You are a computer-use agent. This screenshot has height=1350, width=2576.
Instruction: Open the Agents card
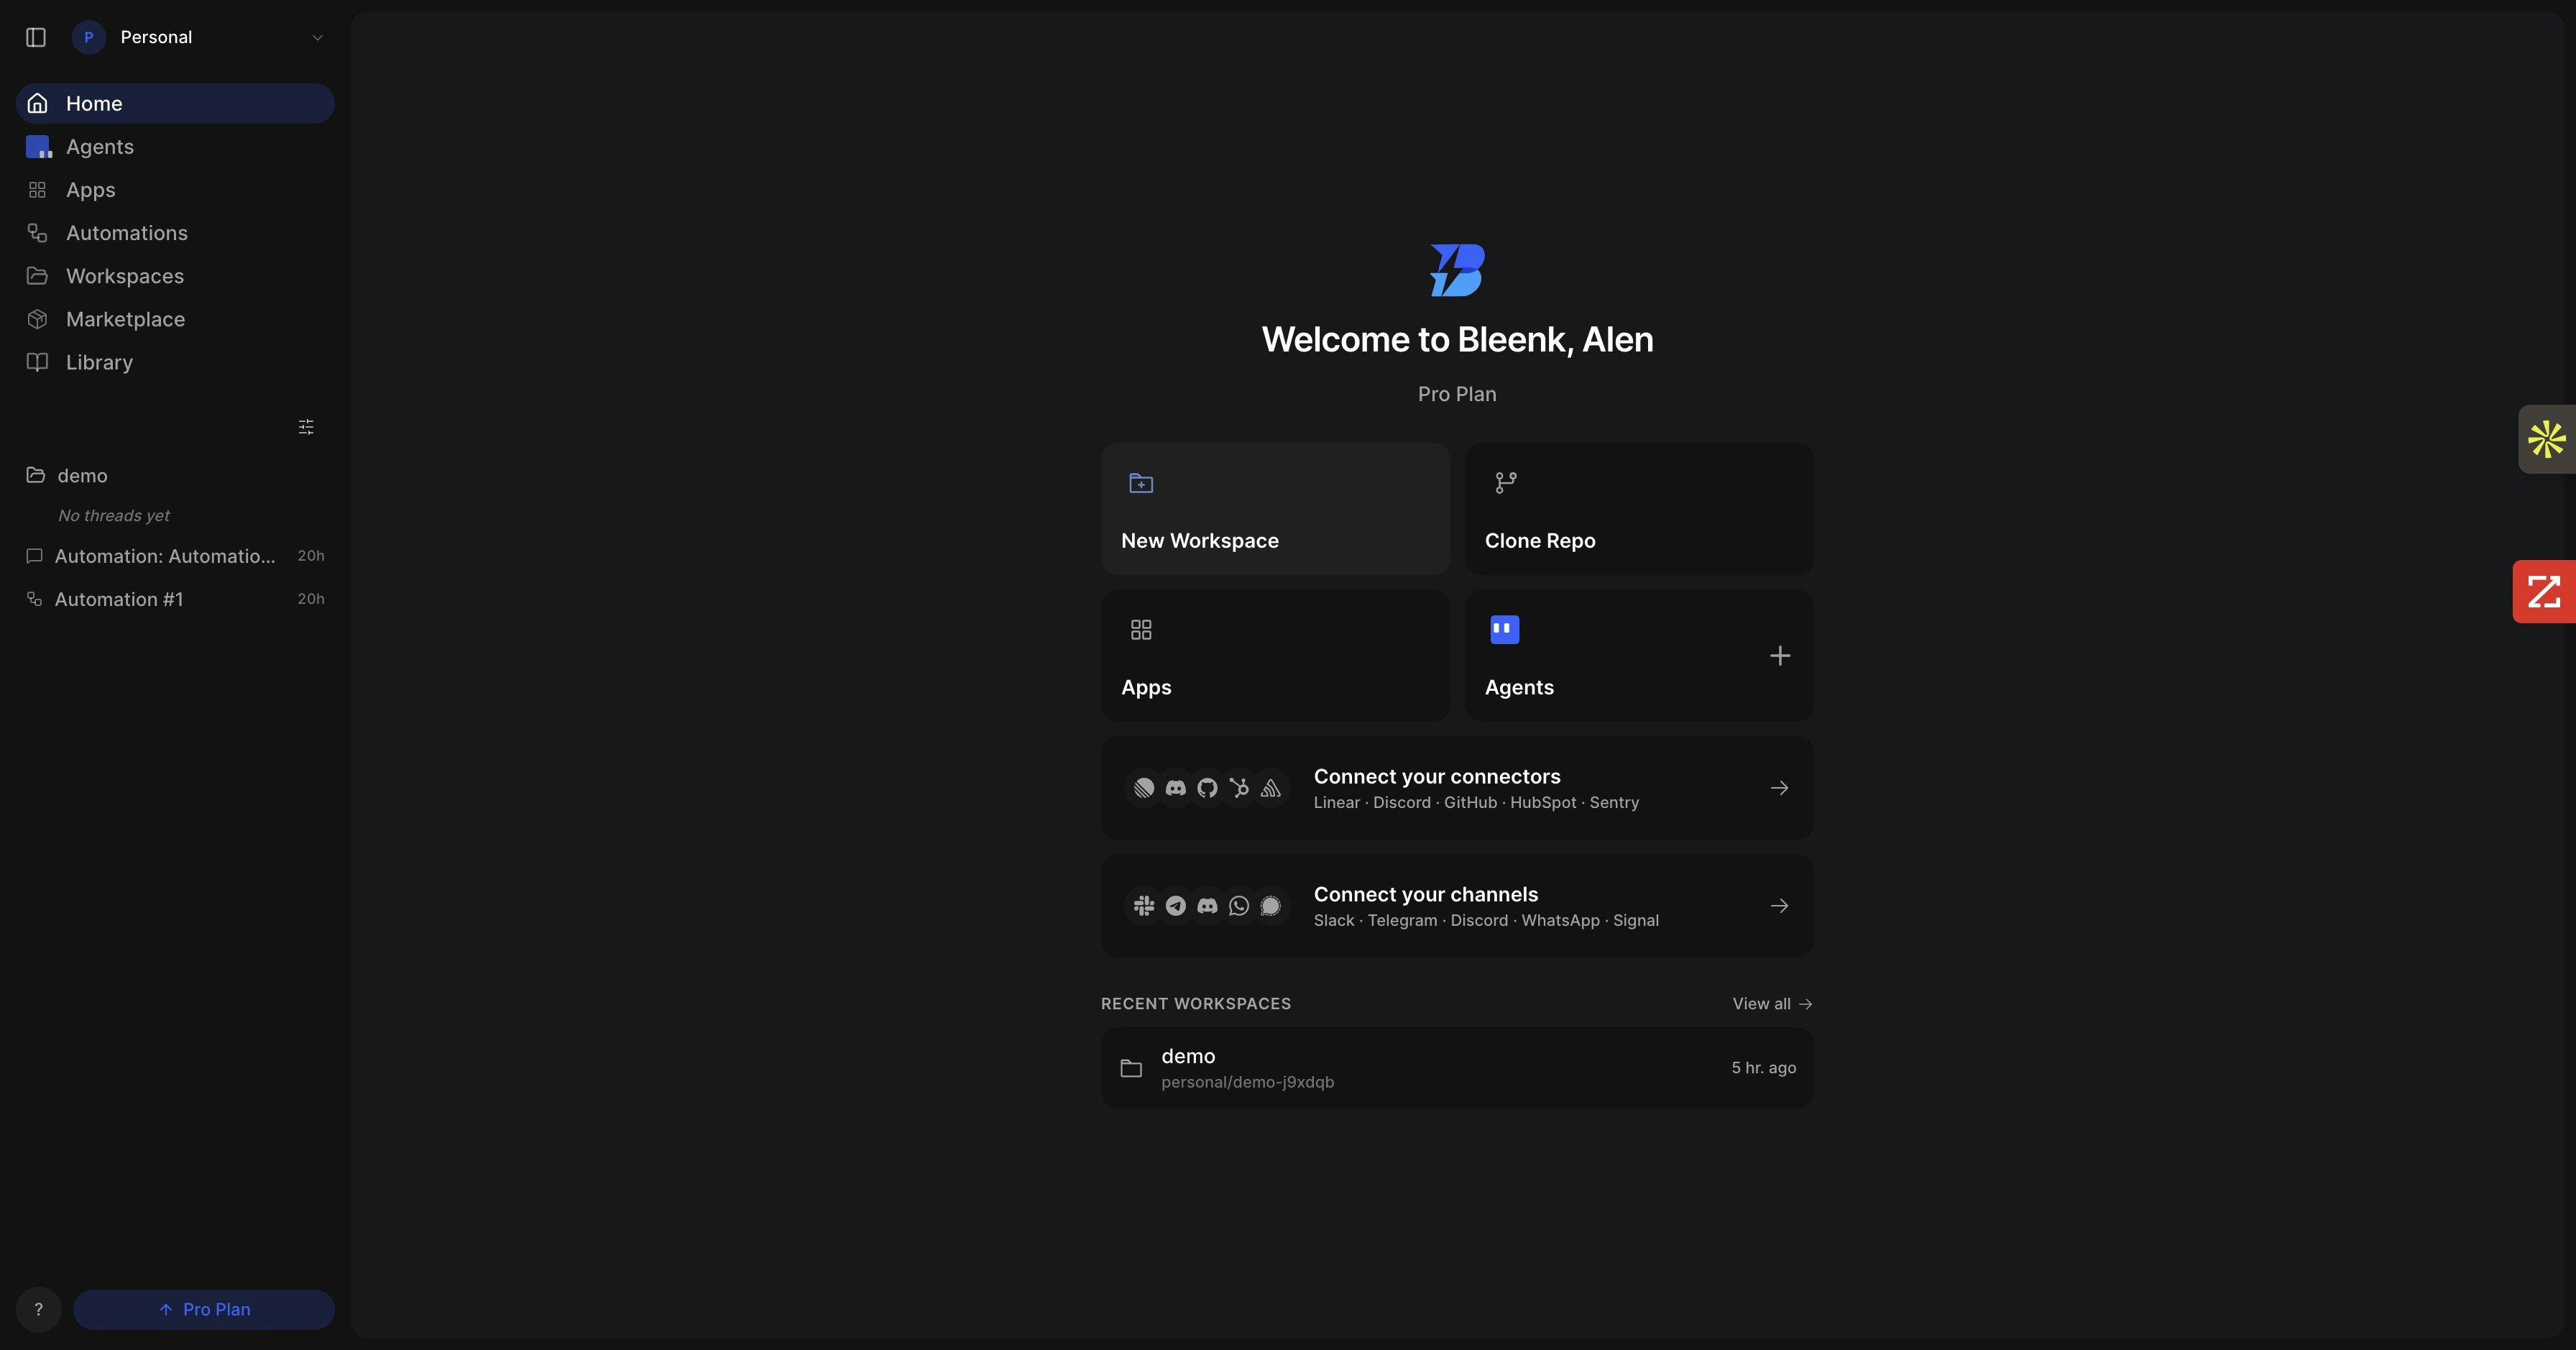(x=1639, y=655)
